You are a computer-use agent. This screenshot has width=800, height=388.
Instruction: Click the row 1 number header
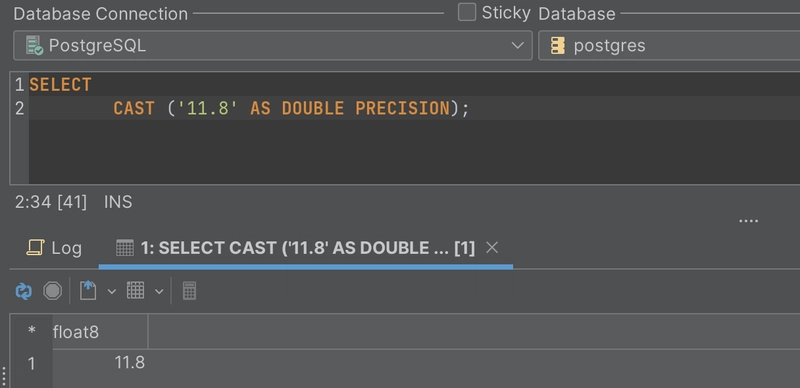tap(31, 363)
